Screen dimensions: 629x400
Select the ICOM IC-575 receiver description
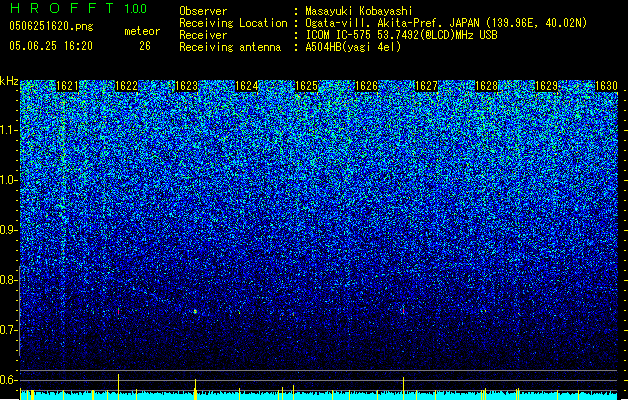point(401,35)
